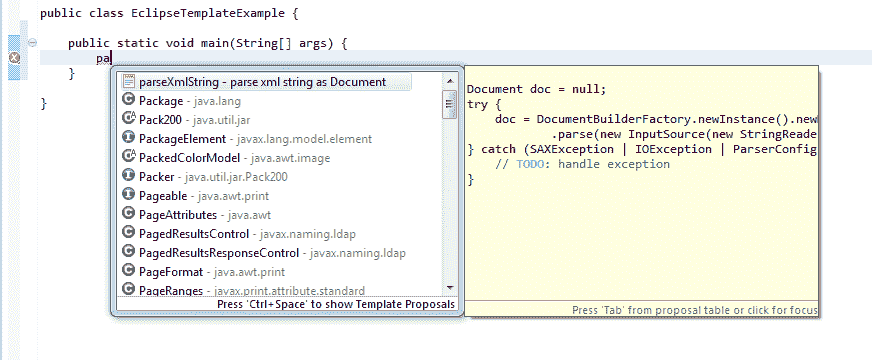Choose the PagedResultsResponseControl entry
Screen dimensions: 872x360
point(264,253)
